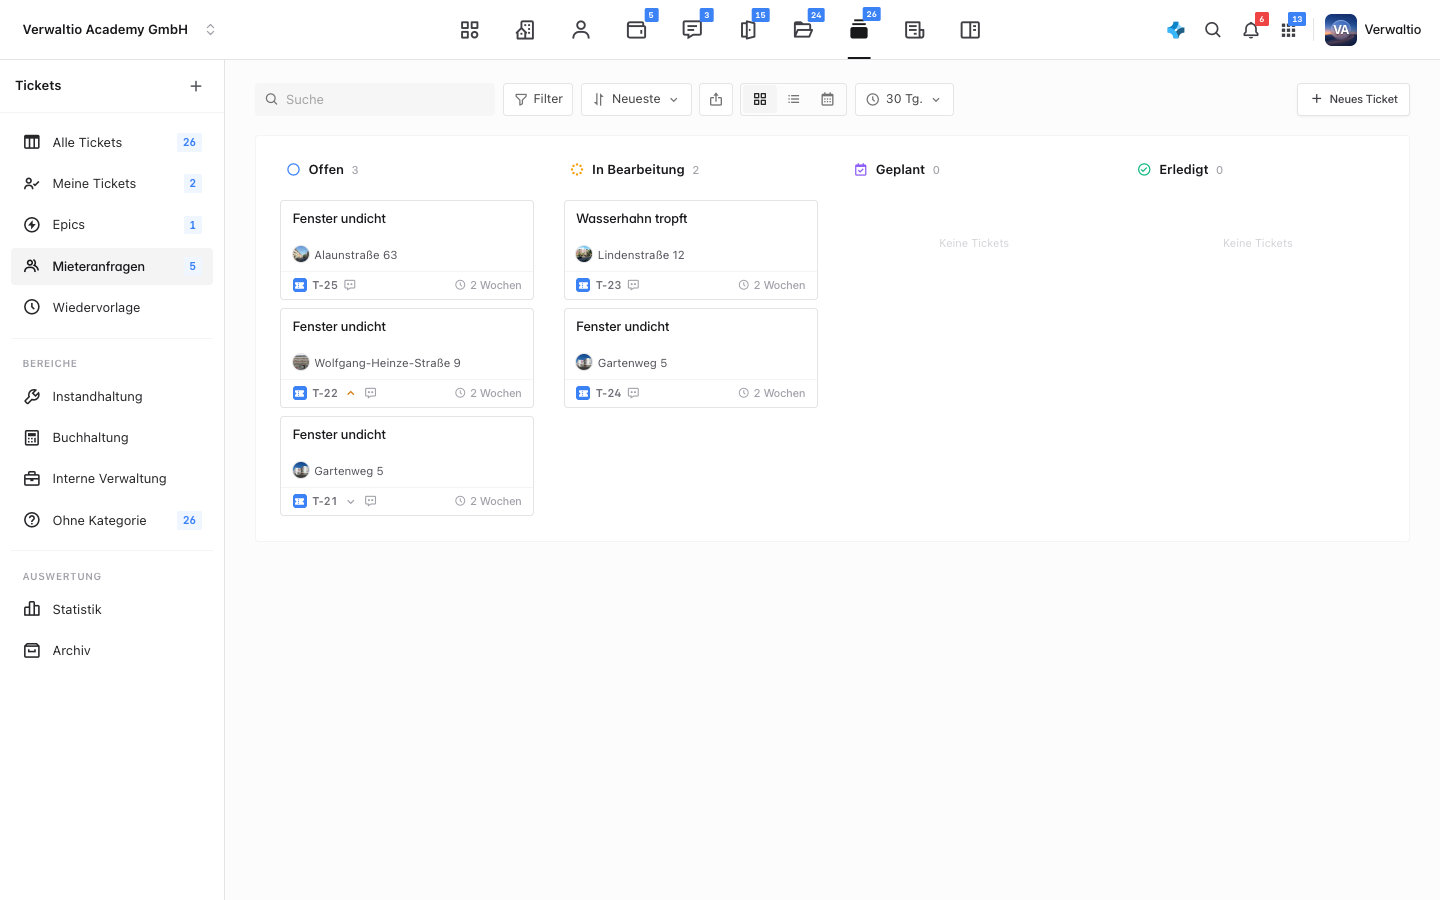Select Meine Tickets in the sidebar
1440x900 pixels.
pyautogui.click(x=112, y=183)
